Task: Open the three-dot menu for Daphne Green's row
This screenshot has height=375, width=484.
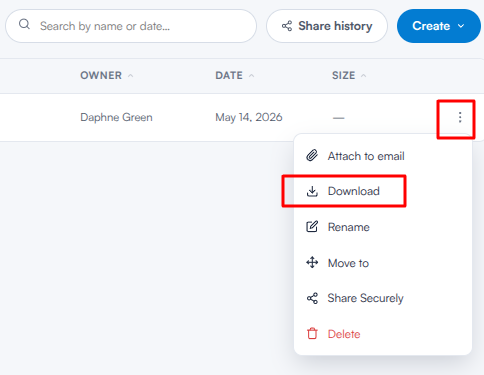Action: [x=460, y=117]
